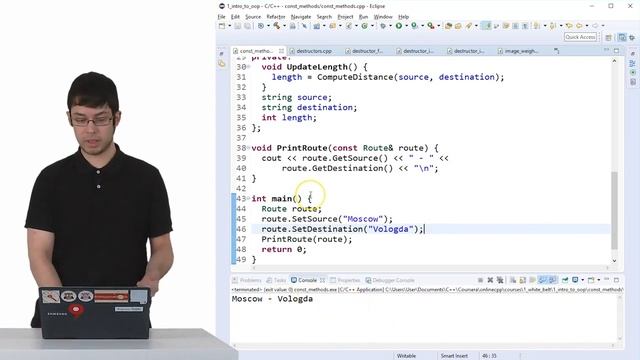Viewport: 640px width, 360px height.
Task: Open the Refactor menu
Action: point(276,17)
